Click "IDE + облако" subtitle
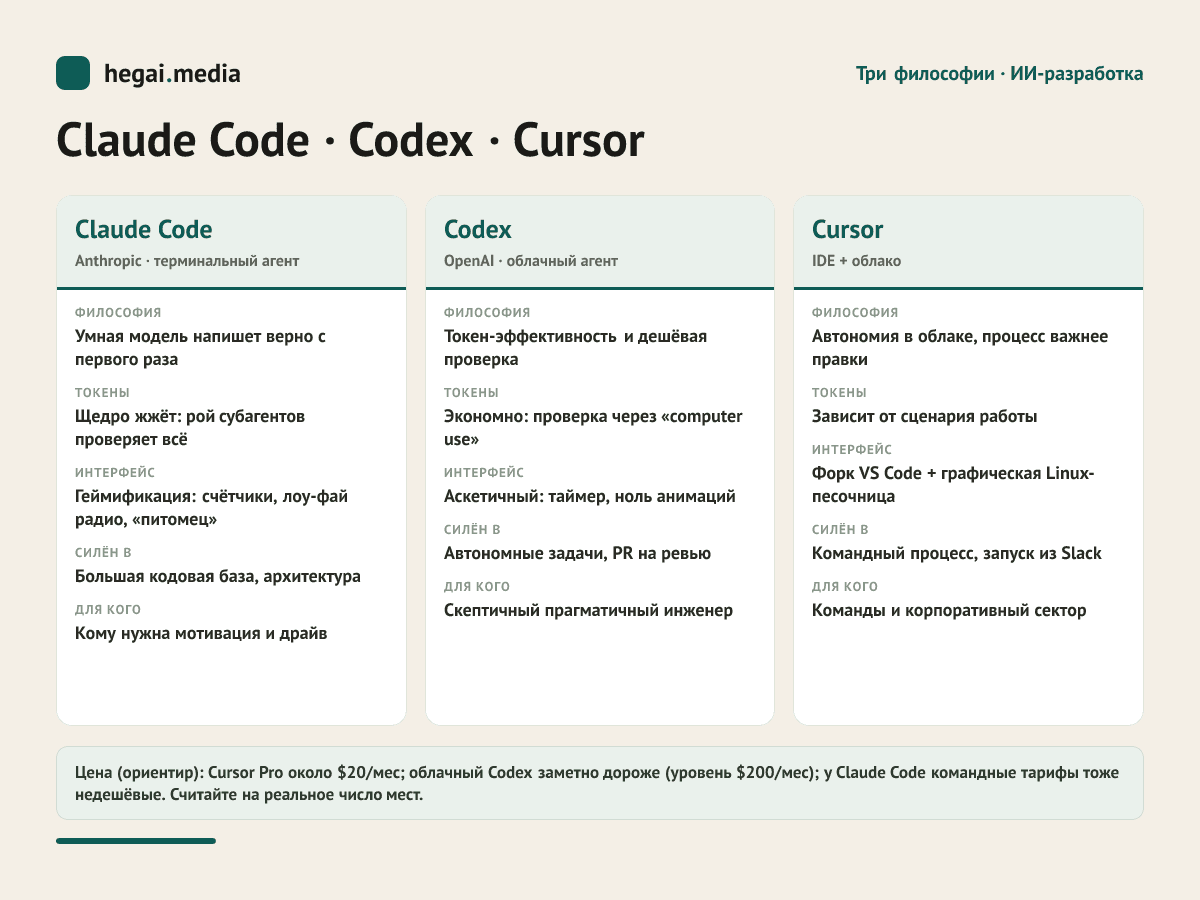Viewport: 1200px width, 900px height. tap(857, 261)
